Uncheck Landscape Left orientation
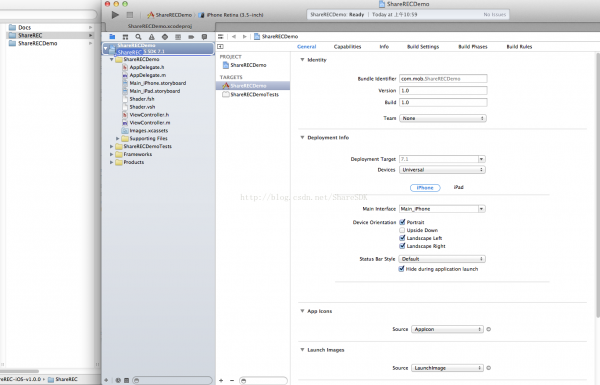The image size is (600, 385). [x=402, y=238]
